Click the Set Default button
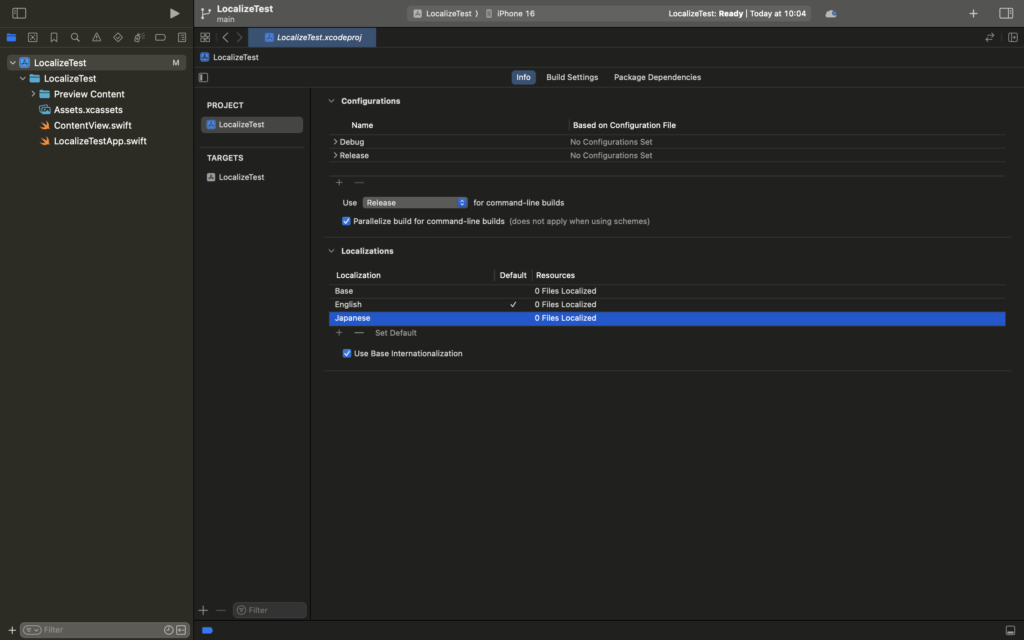This screenshot has height=640, width=1024. (x=396, y=333)
